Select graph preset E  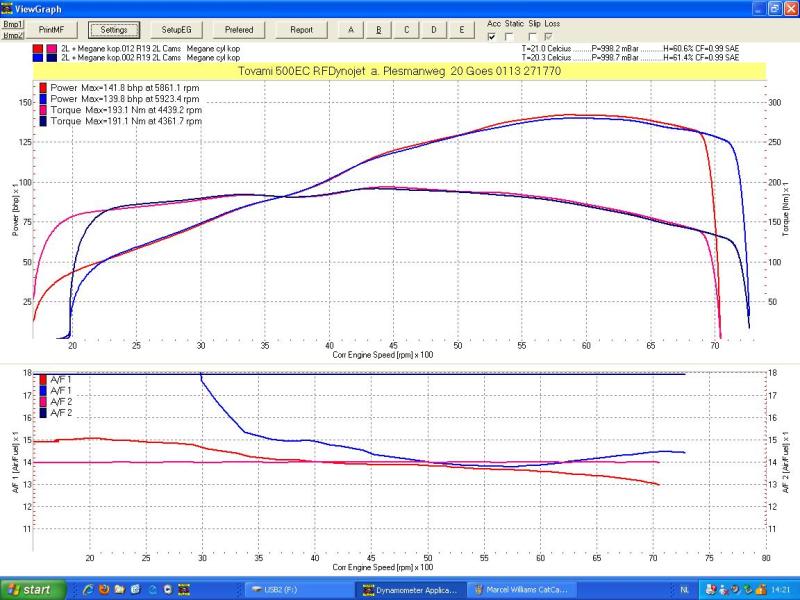(460, 30)
